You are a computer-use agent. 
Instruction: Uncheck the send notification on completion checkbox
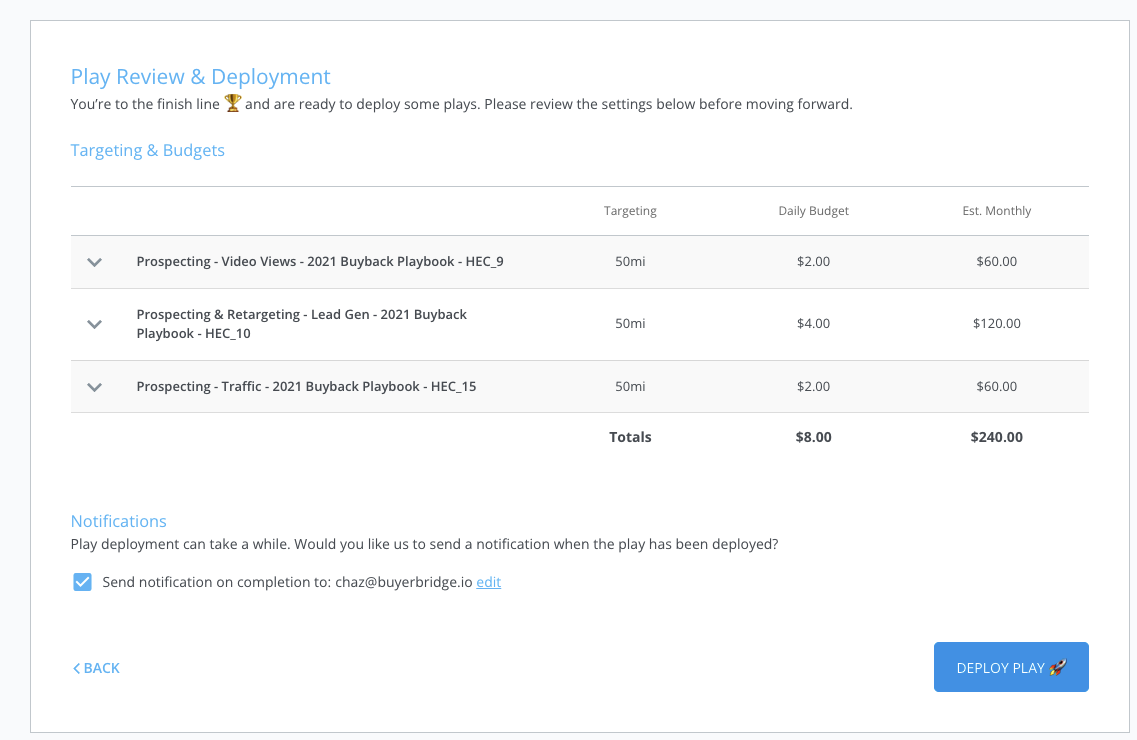point(83,582)
